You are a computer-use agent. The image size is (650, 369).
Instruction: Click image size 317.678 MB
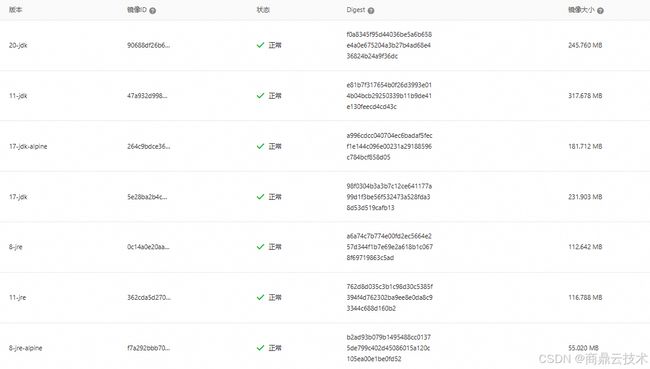click(x=585, y=96)
